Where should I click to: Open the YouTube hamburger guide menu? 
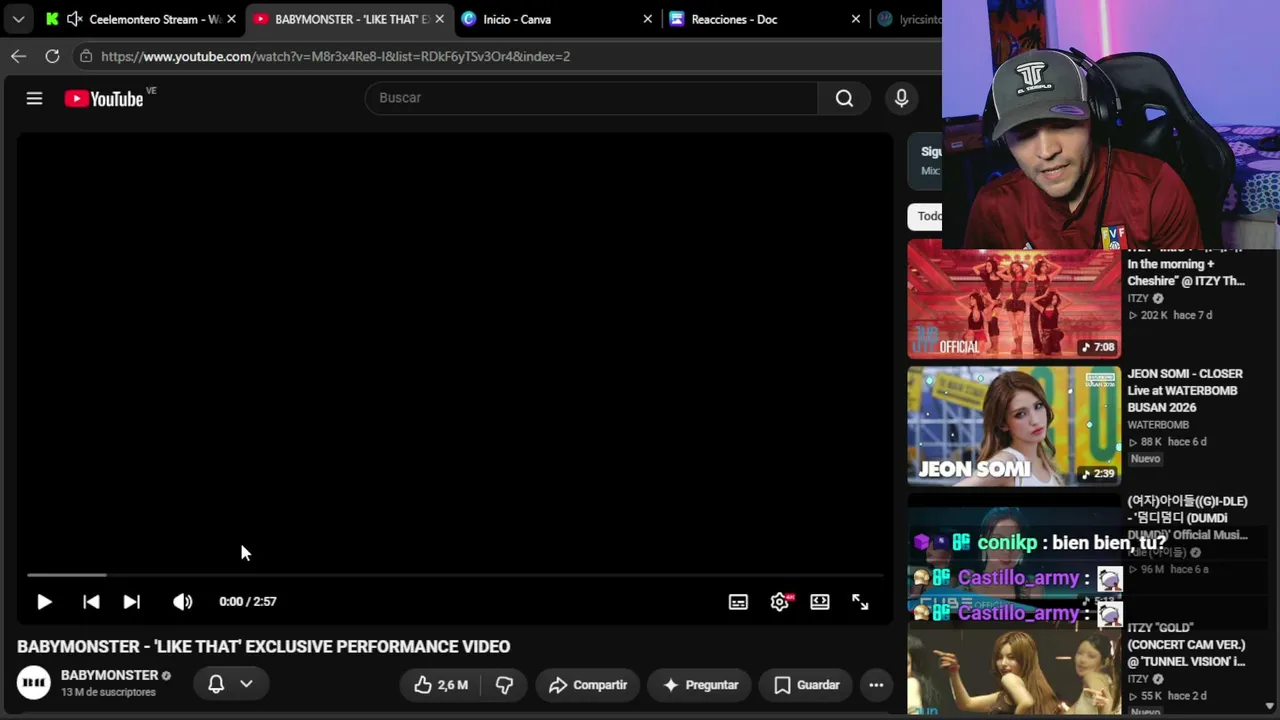(x=34, y=98)
